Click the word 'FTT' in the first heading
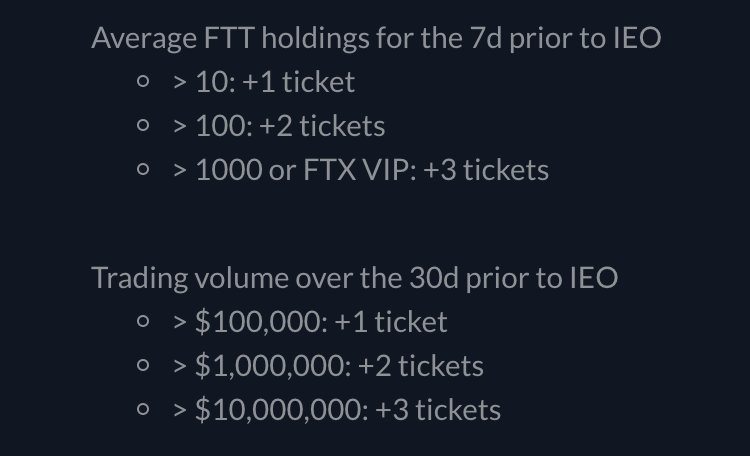 point(229,38)
